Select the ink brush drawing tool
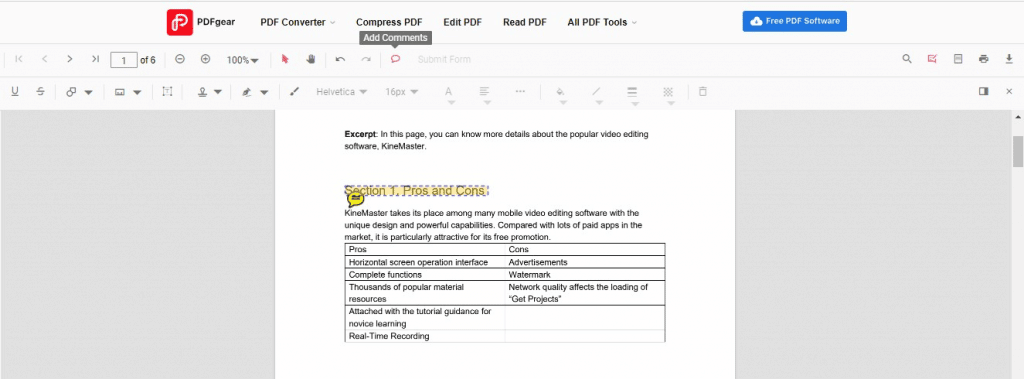1024x379 pixels. (294, 92)
